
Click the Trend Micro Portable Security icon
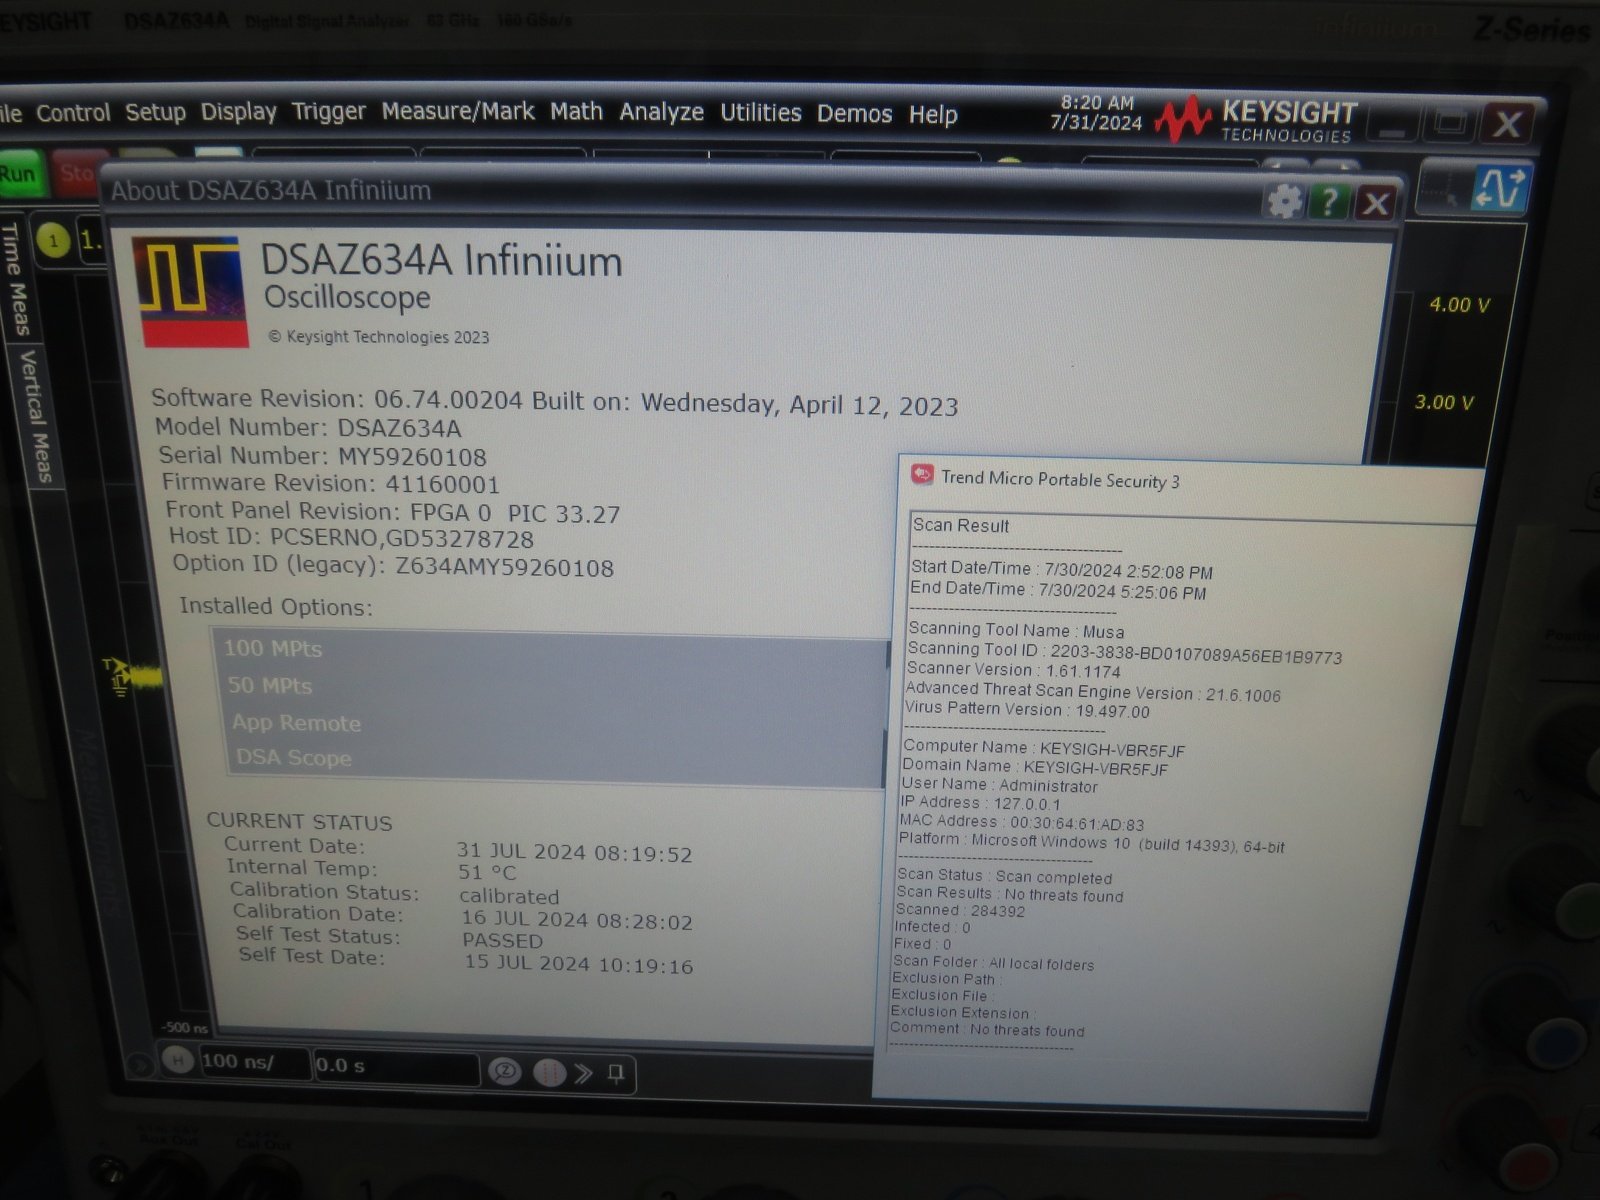922,475
